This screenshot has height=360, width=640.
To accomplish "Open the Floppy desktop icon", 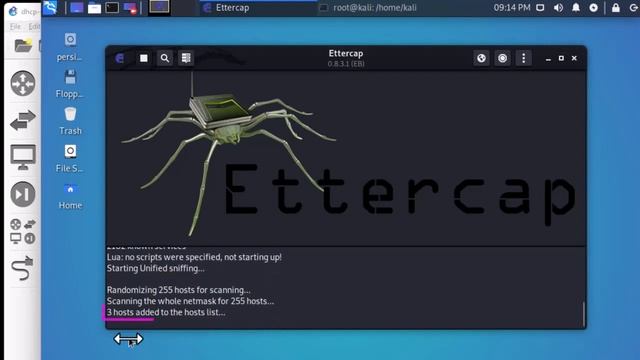I will [70, 84].
